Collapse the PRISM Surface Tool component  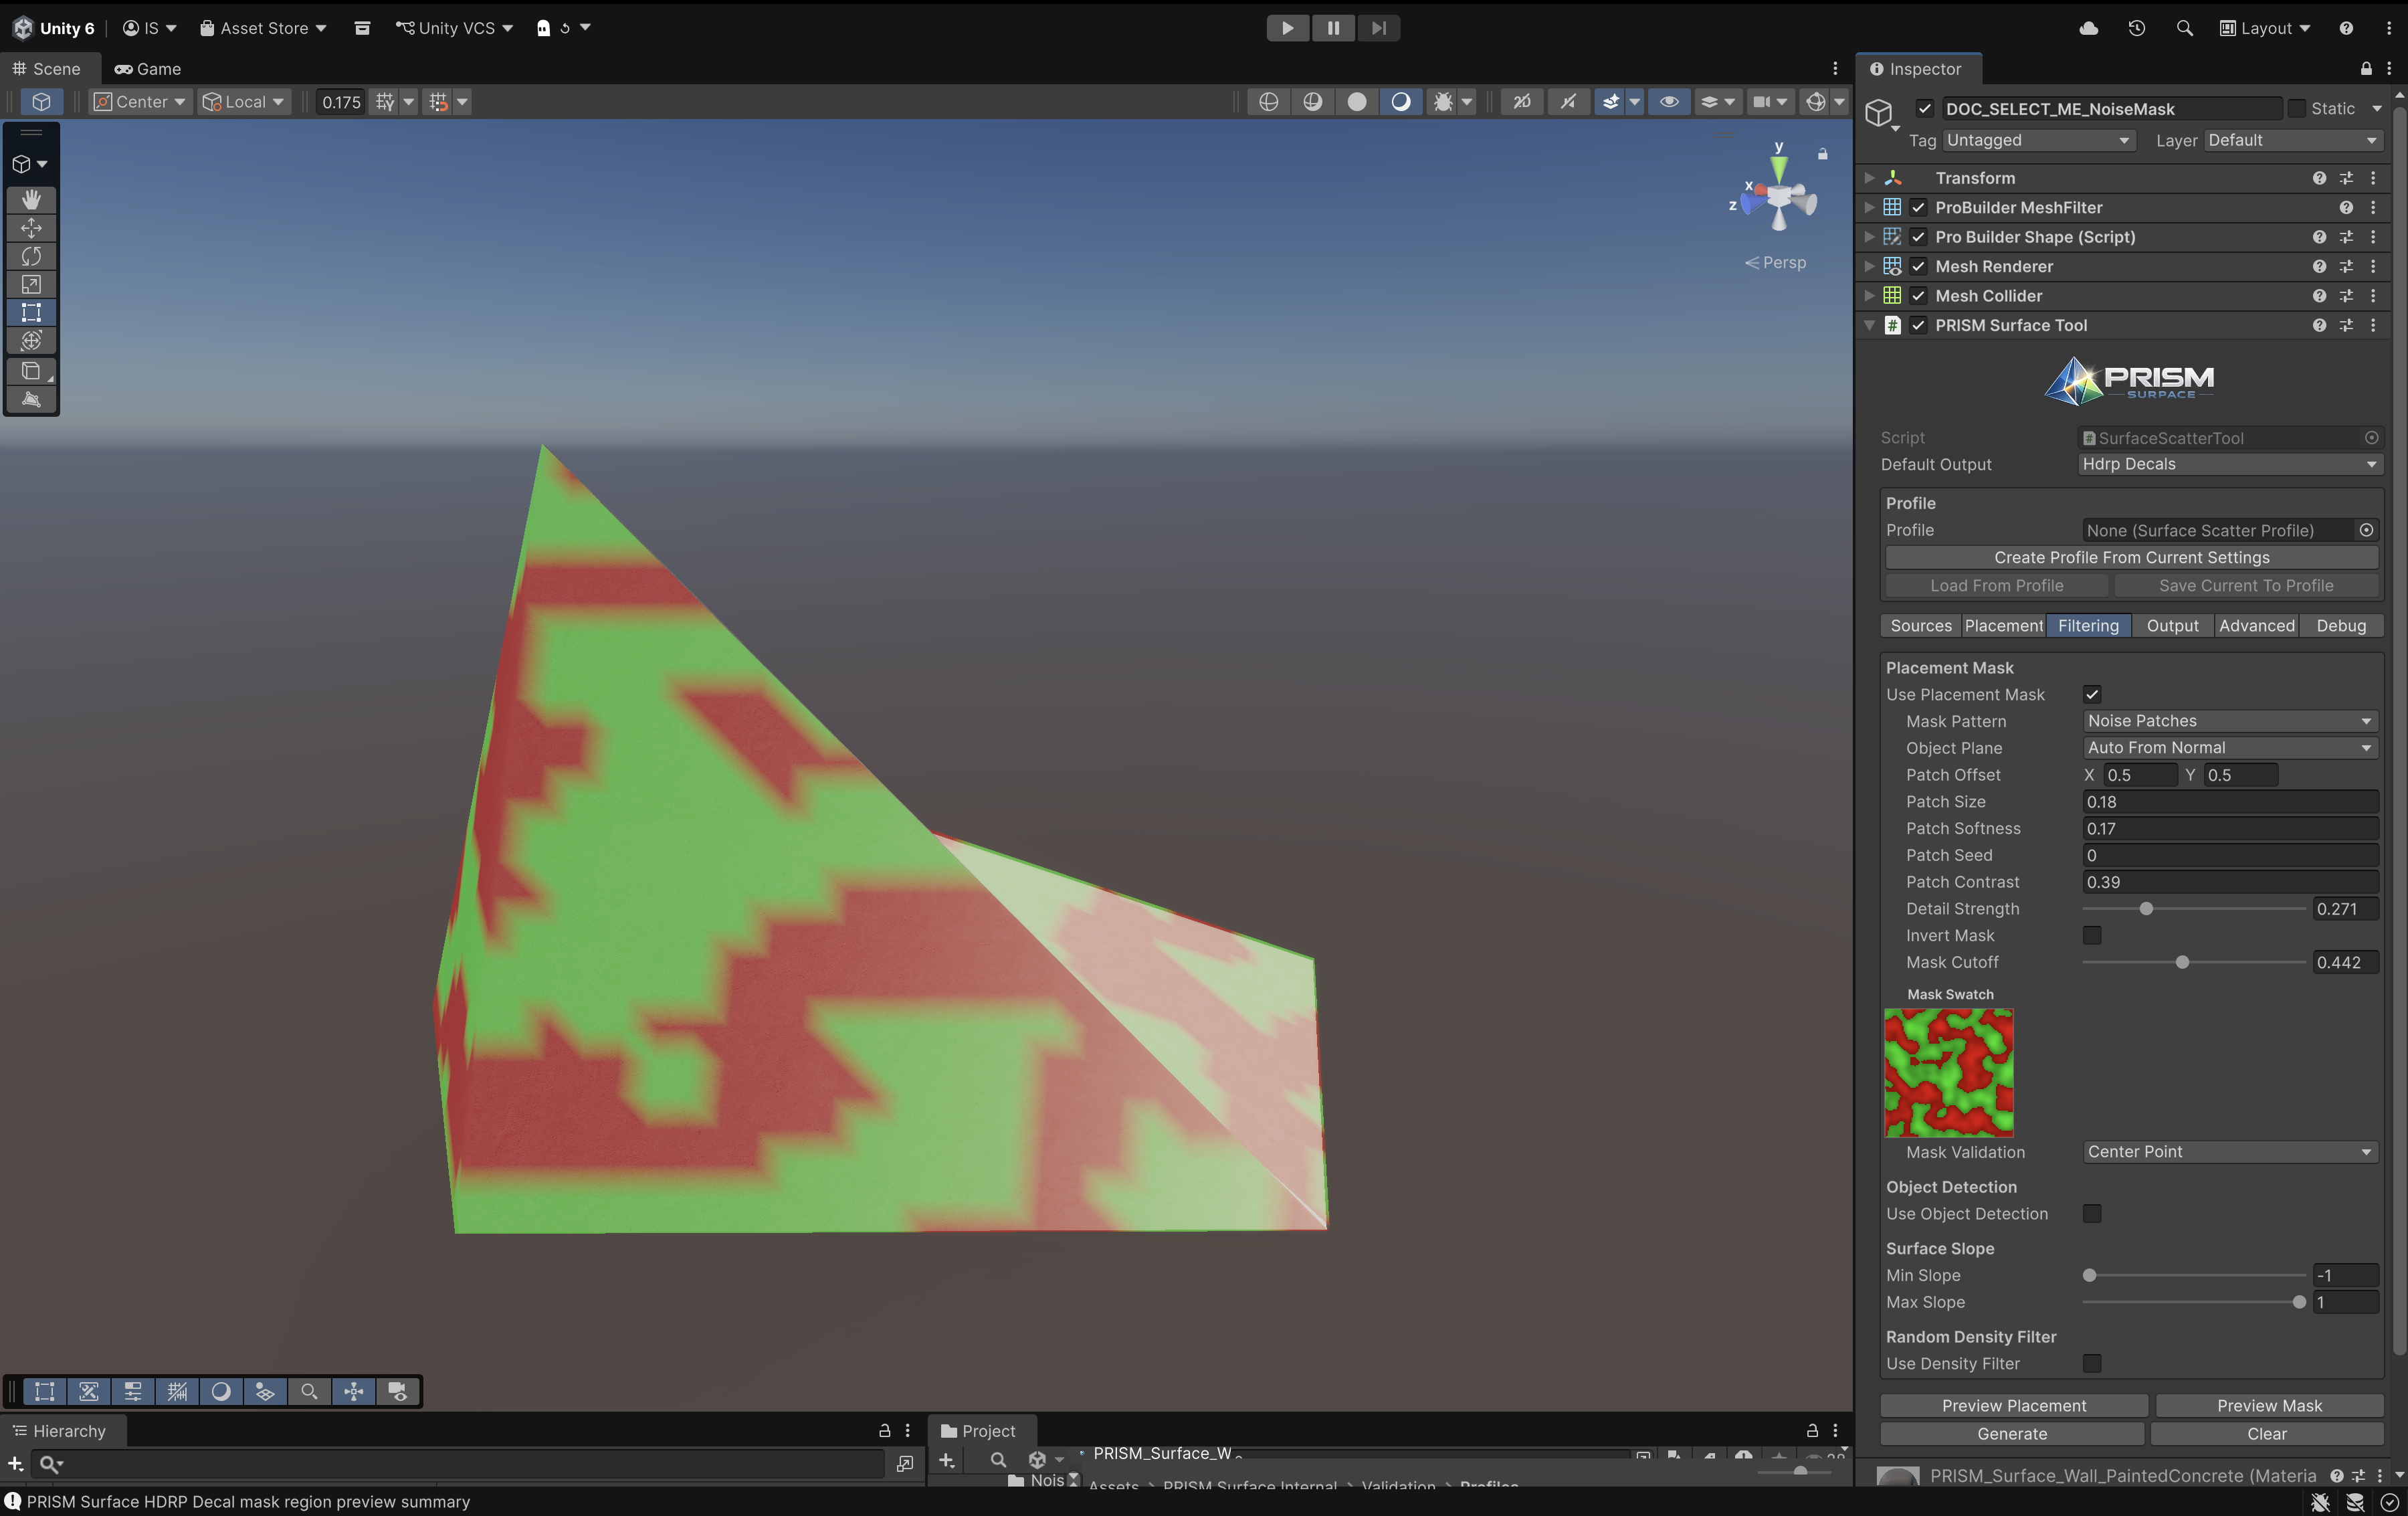(1869, 326)
